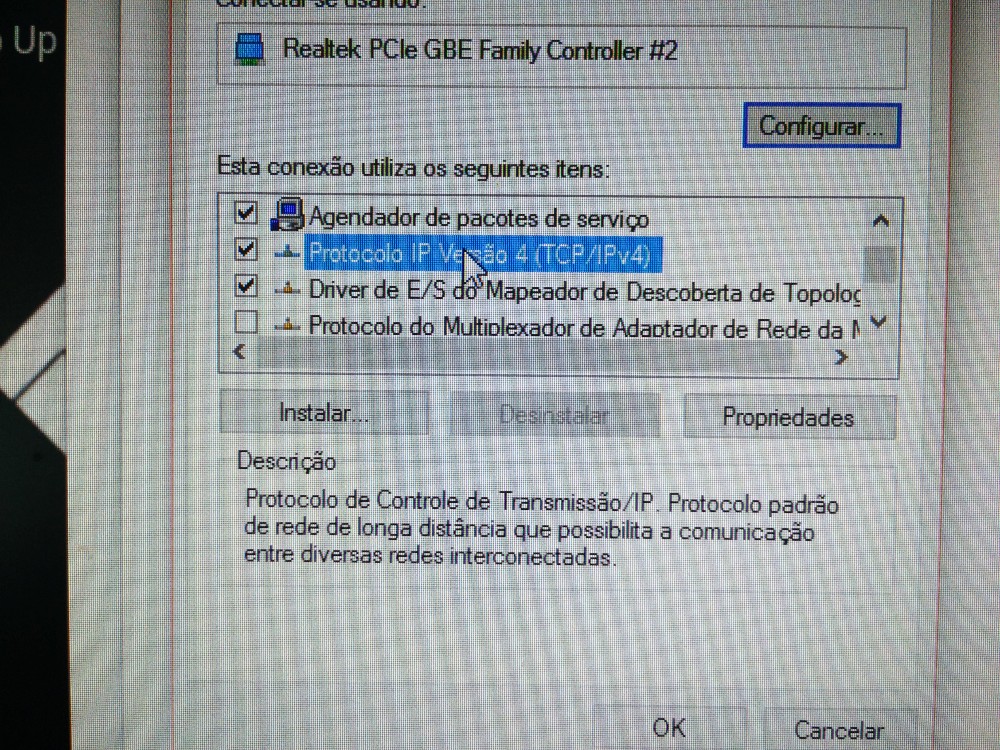Disable Driver de E/S do Mapeador checkbox

pyautogui.click(x=246, y=286)
